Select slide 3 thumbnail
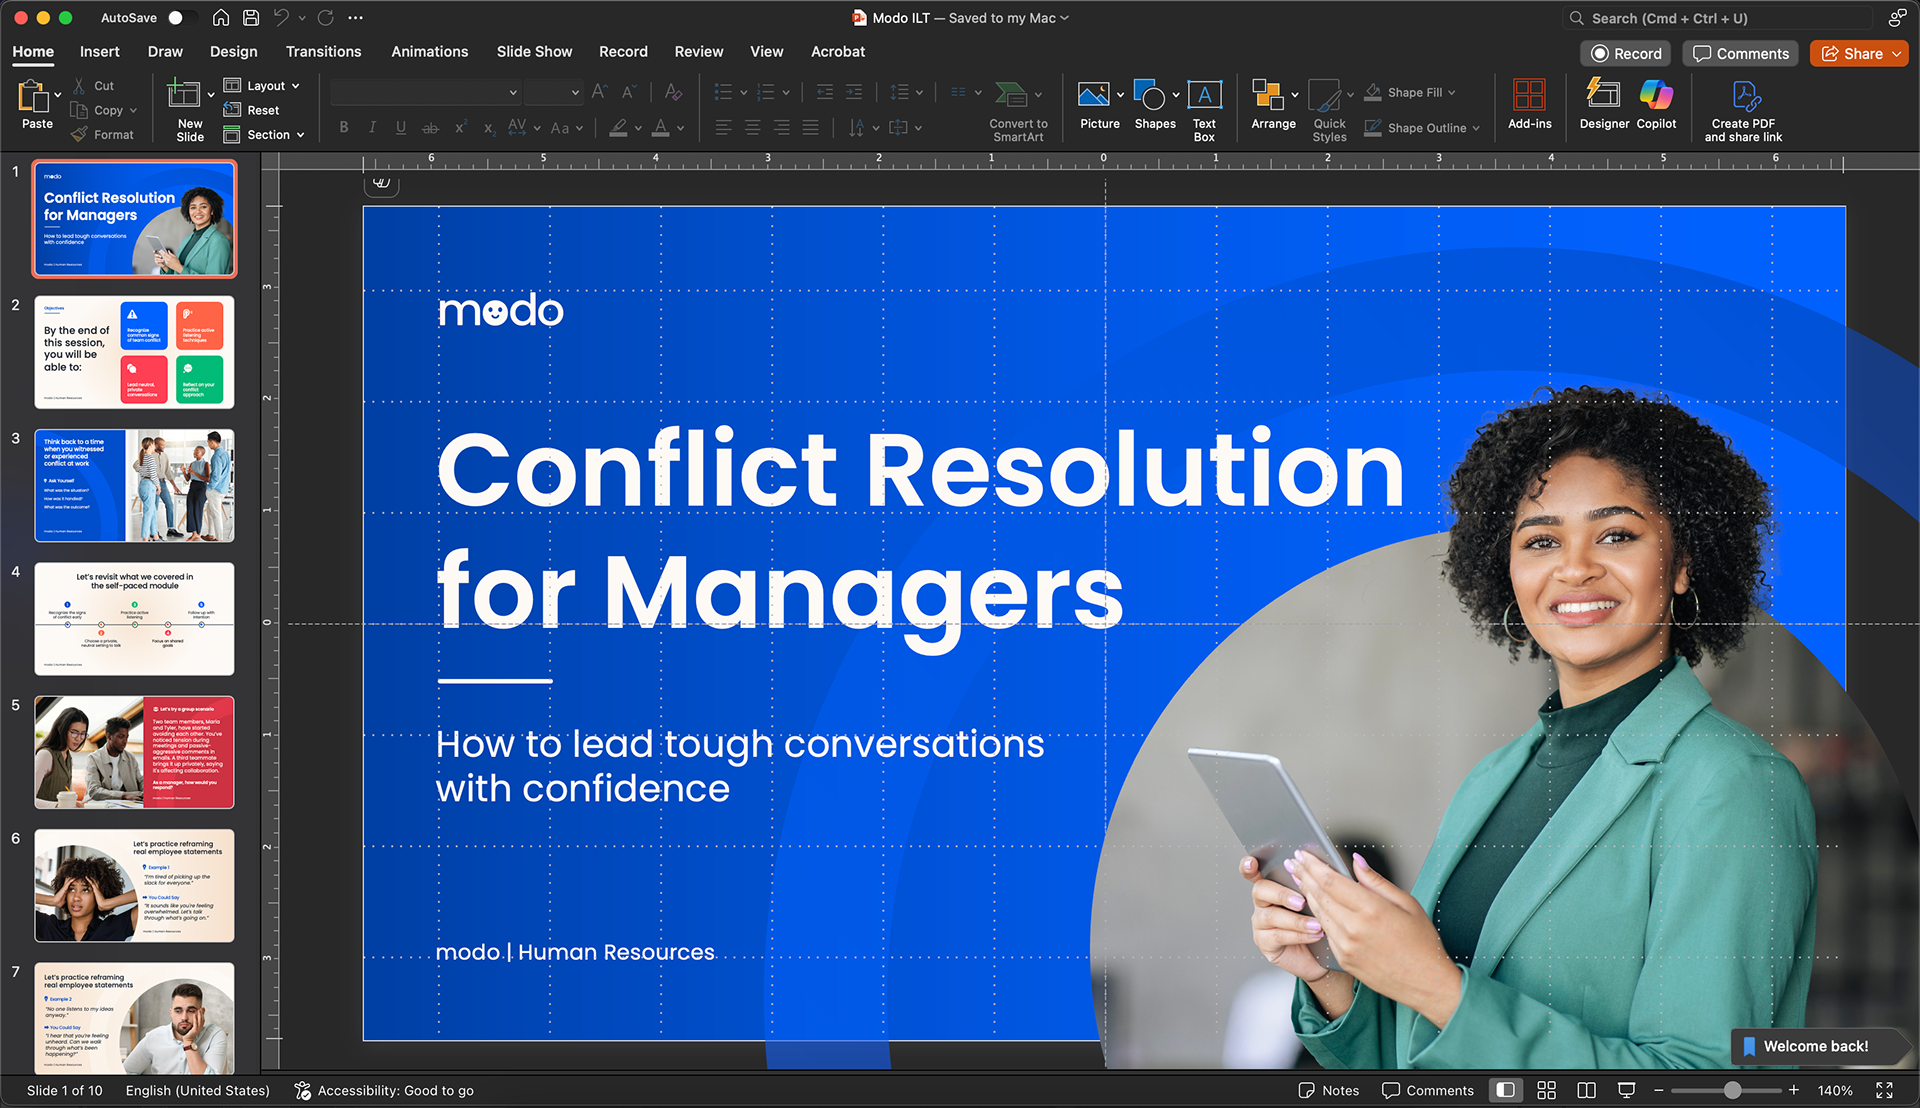Screen dimensions: 1920x1108 (x=134, y=486)
